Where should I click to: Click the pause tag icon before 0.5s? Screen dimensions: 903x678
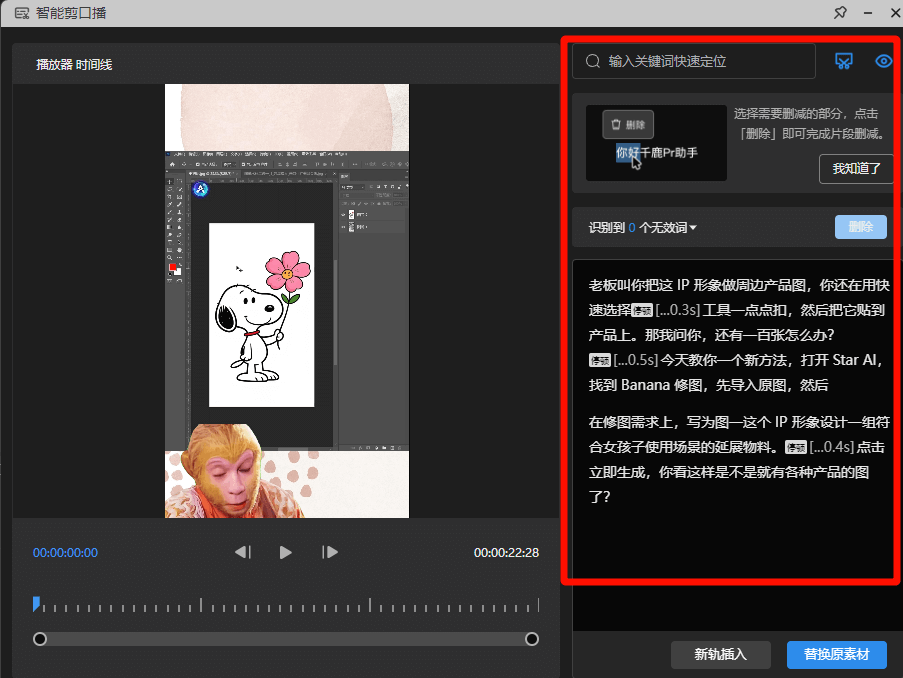598,360
